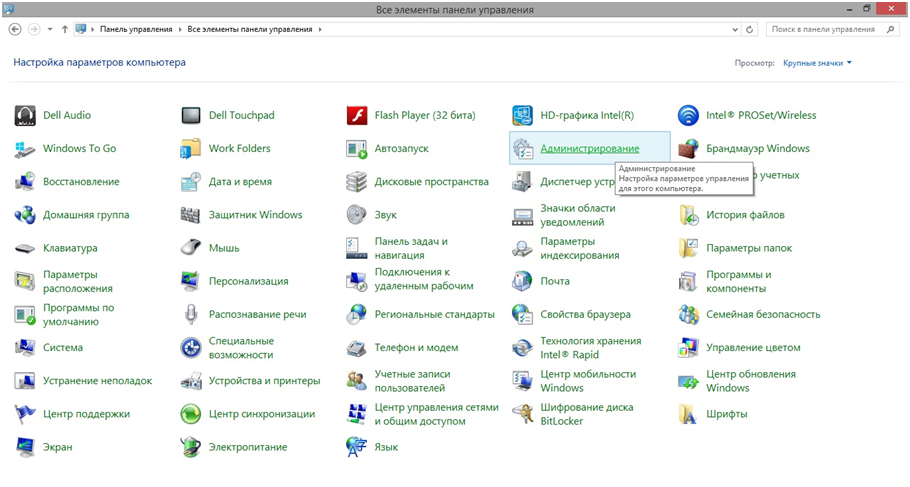This screenshot has height=487, width=910.
Task: Select Панель управления in the breadcrumb
Action: pos(136,30)
